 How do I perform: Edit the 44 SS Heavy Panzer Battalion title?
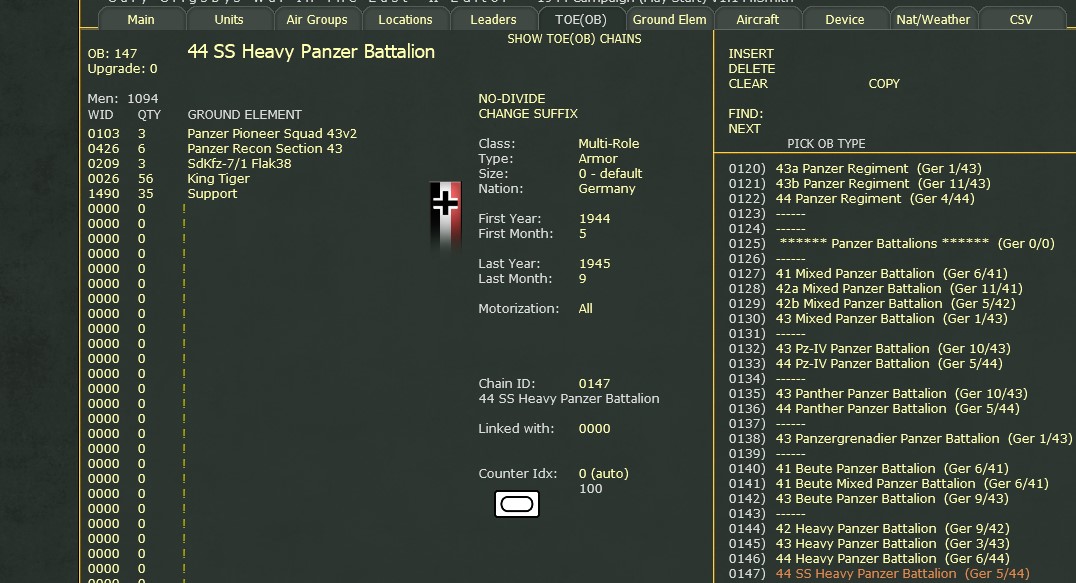[311, 51]
